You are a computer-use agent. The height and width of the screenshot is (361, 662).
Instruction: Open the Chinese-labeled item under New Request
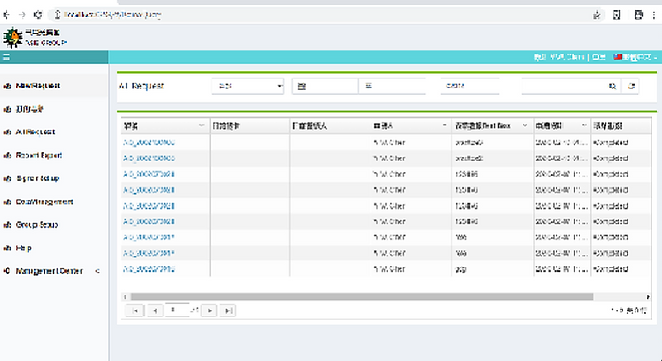coord(30,109)
